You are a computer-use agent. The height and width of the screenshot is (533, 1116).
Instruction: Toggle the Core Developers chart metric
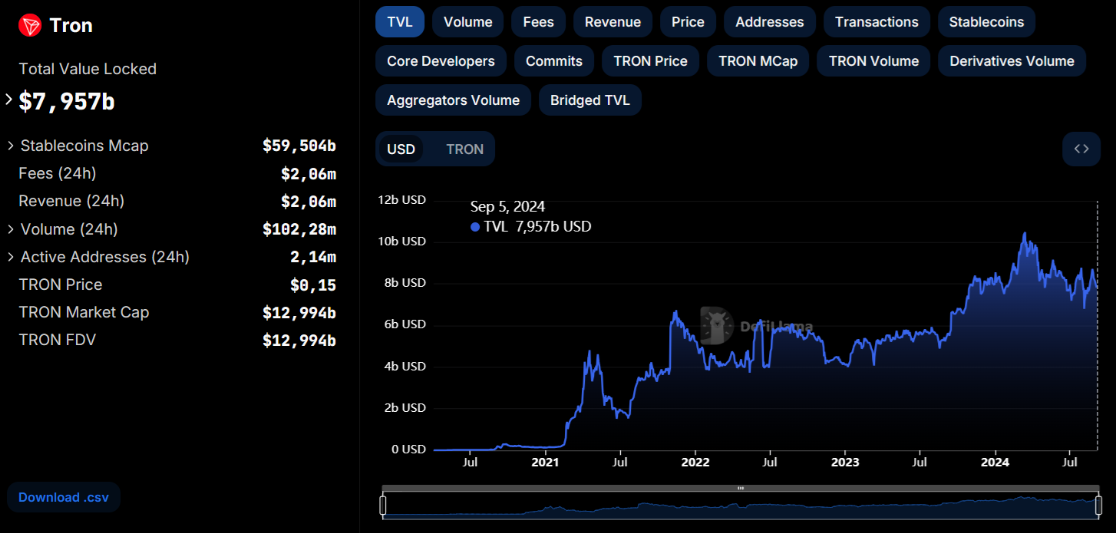click(441, 61)
